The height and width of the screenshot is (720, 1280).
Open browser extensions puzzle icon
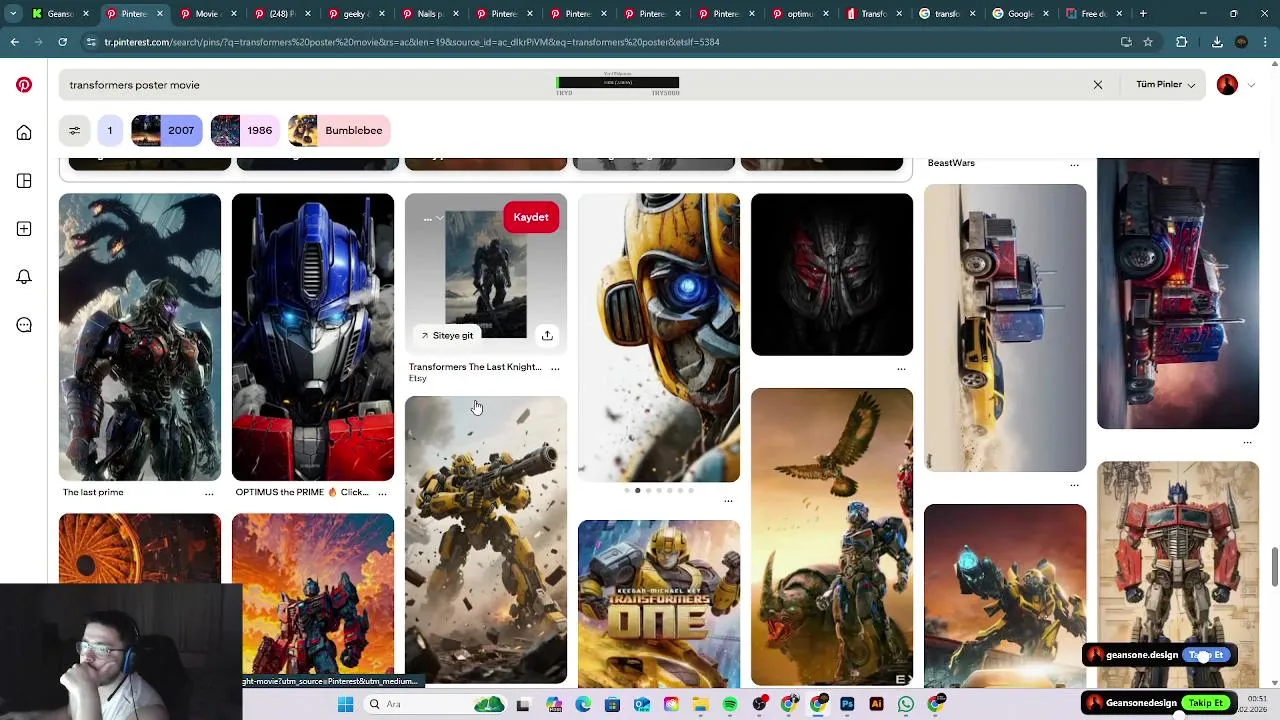click(1182, 42)
